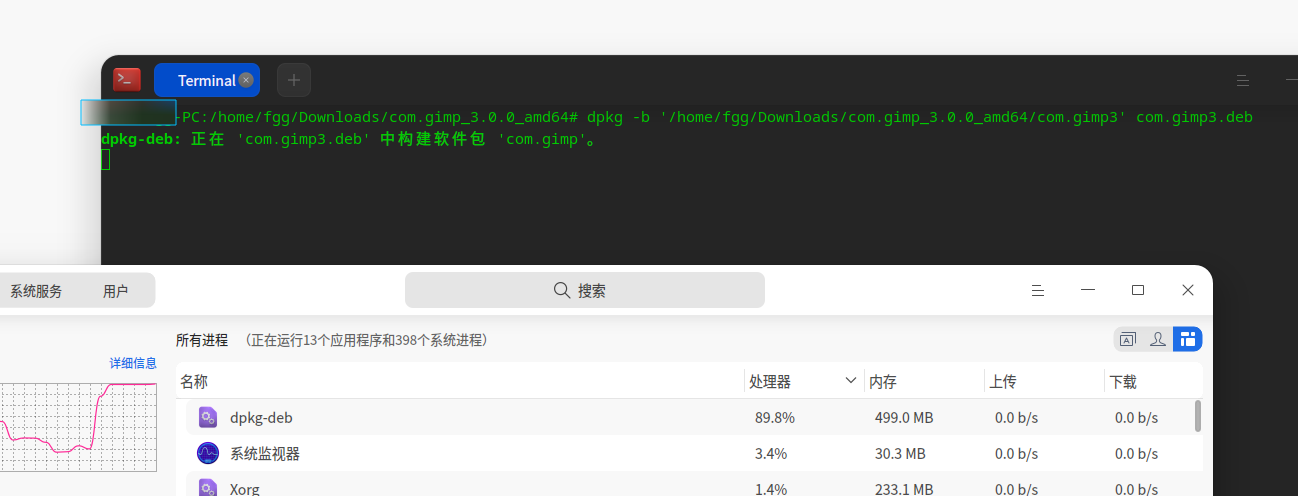The height and width of the screenshot is (496, 1298).
Task: Add a new terminal tab
Action: click(294, 80)
